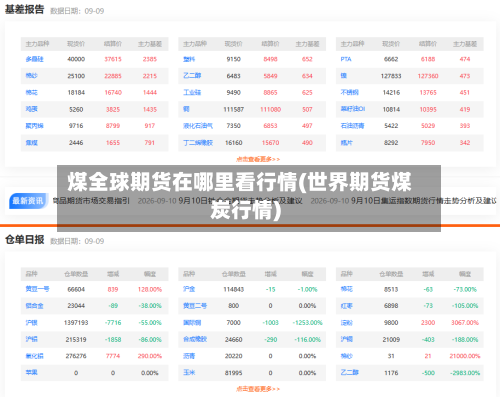Select the settlement price cell 16740
This screenshot has height=397, width=500.
click(113, 92)
